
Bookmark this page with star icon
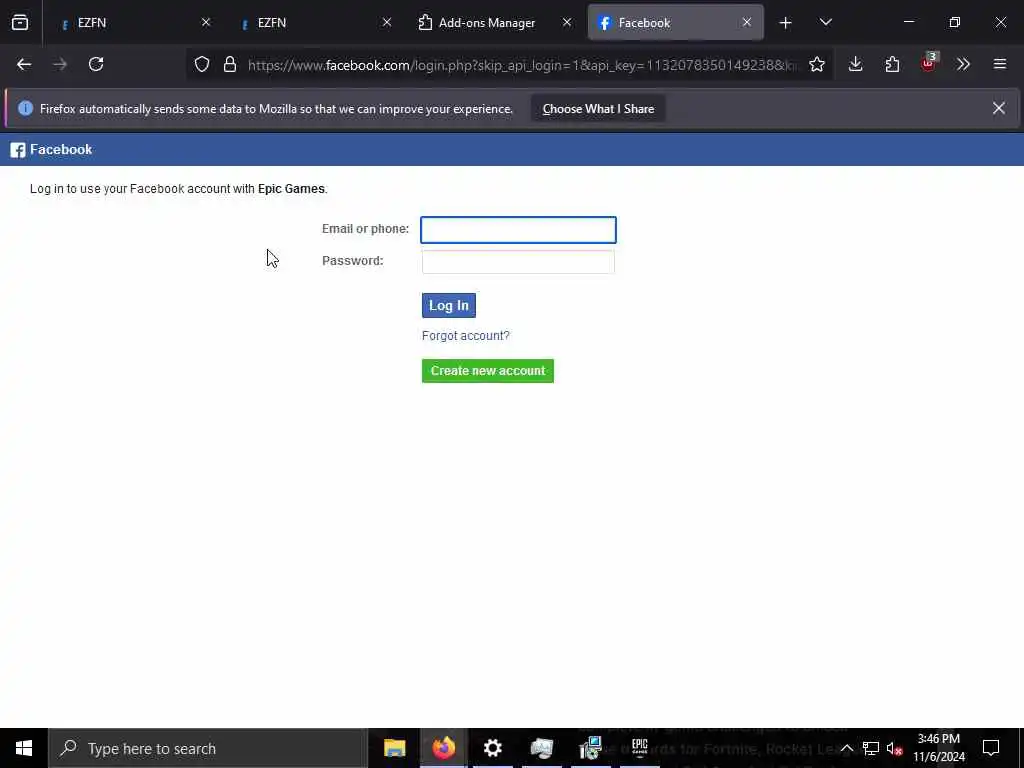817,64
